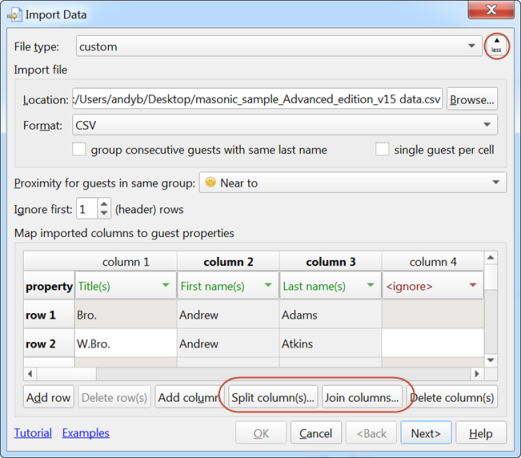This screenshot has width=521, height=458.
Task: Select the row 1 header
Action: click(49, 314)
